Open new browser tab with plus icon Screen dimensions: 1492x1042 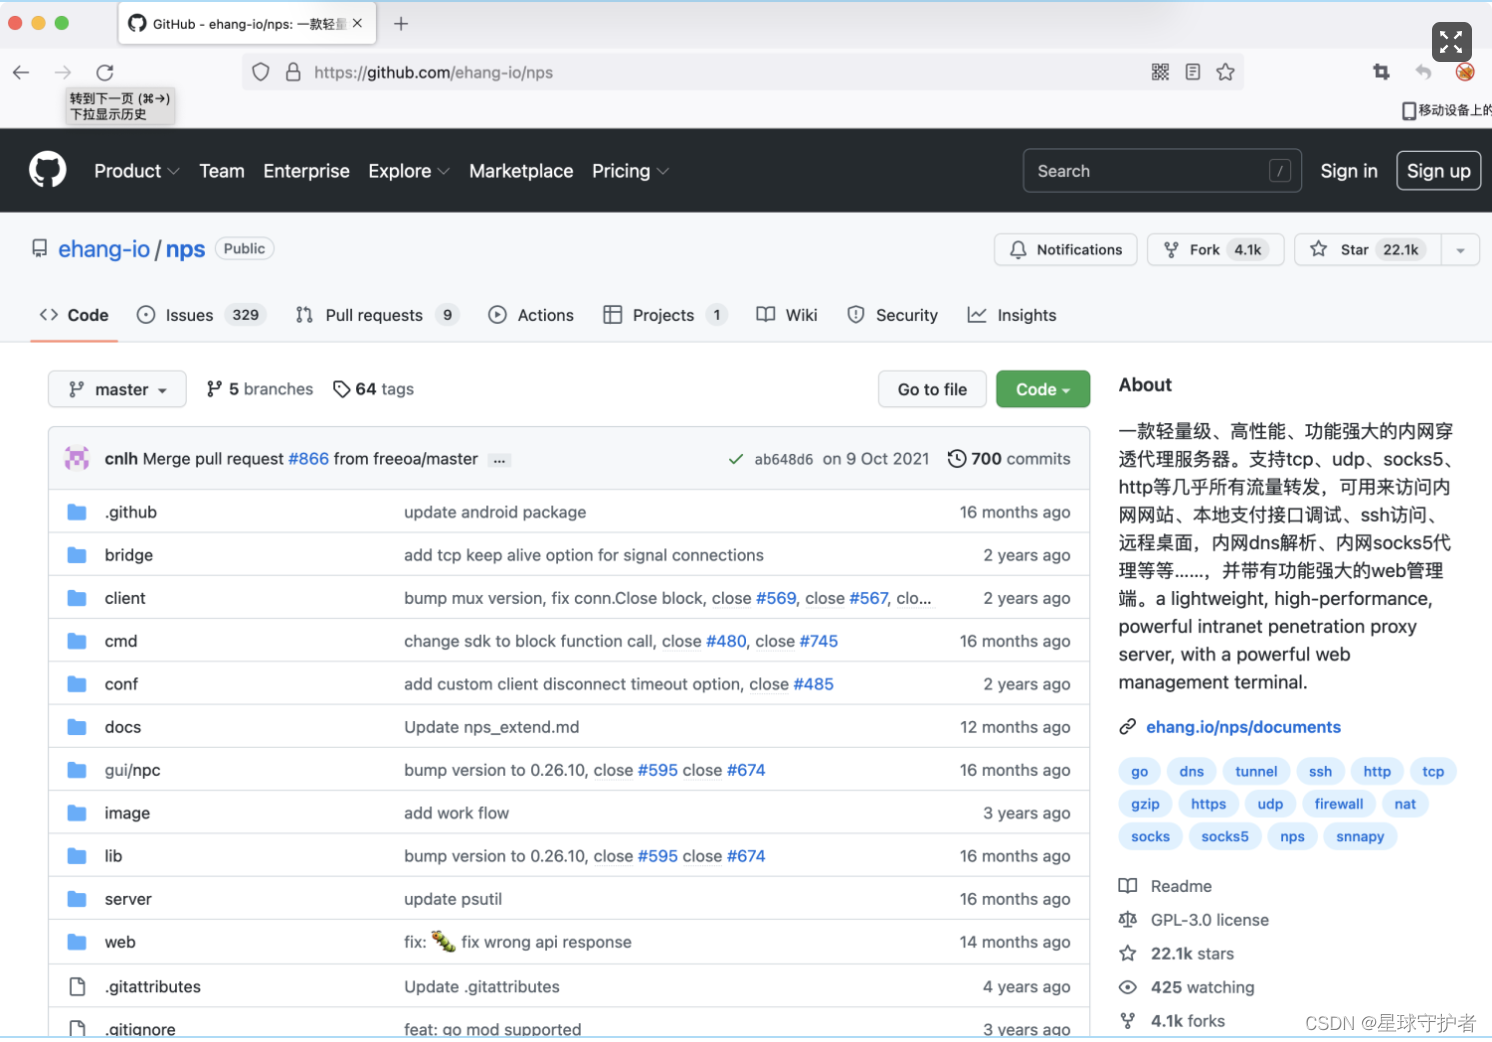pyautogui.click(x=401, y=24)
